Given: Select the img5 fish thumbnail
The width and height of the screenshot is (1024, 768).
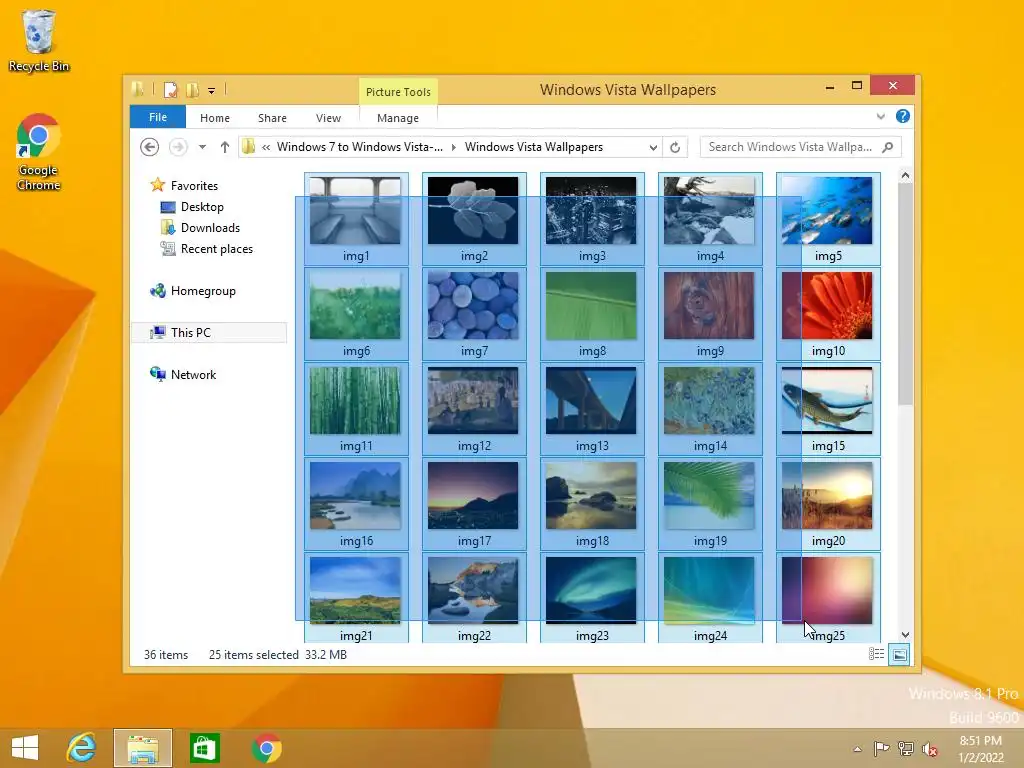Looking at the screenshot, I should (x=827, y=211).
